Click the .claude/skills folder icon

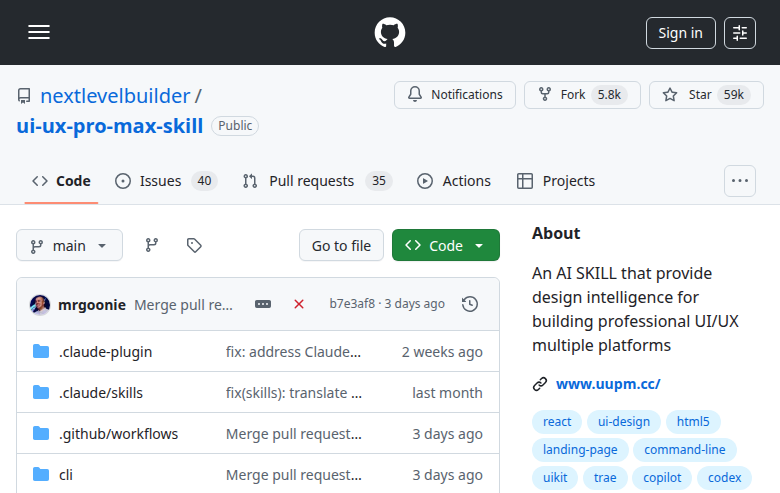[x=41, y=393]
